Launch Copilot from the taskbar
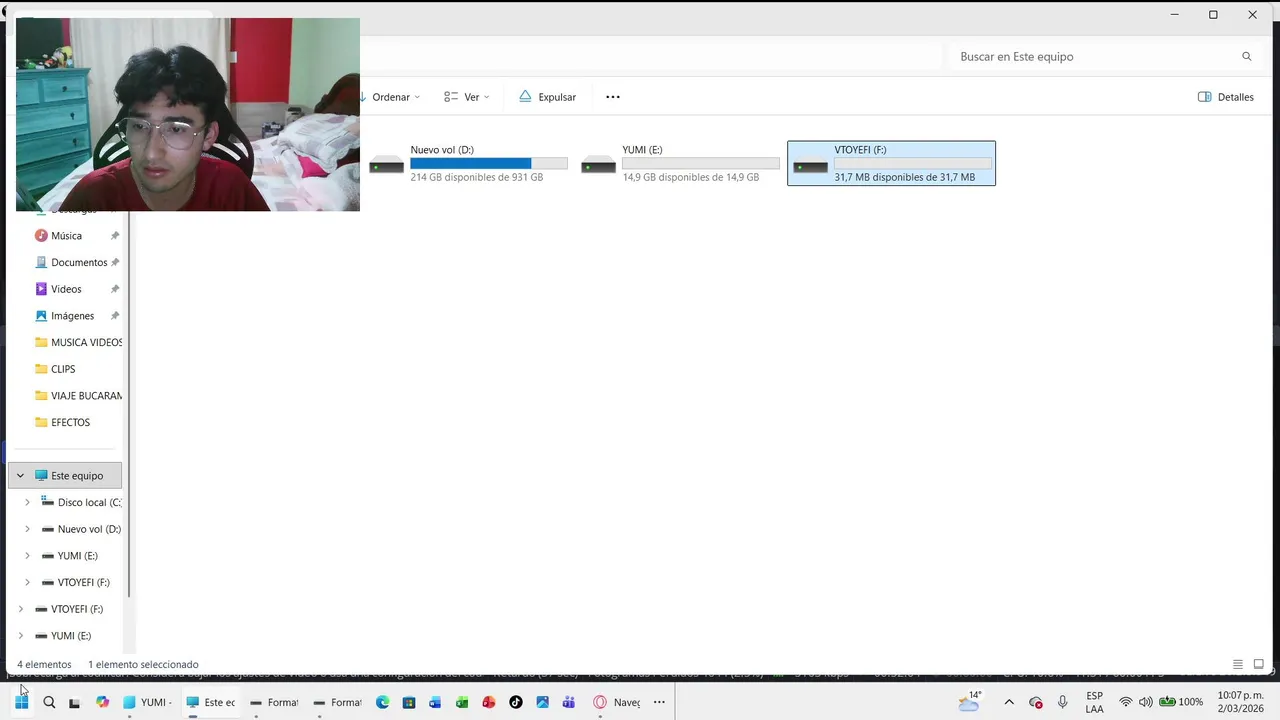 (102, 702)
